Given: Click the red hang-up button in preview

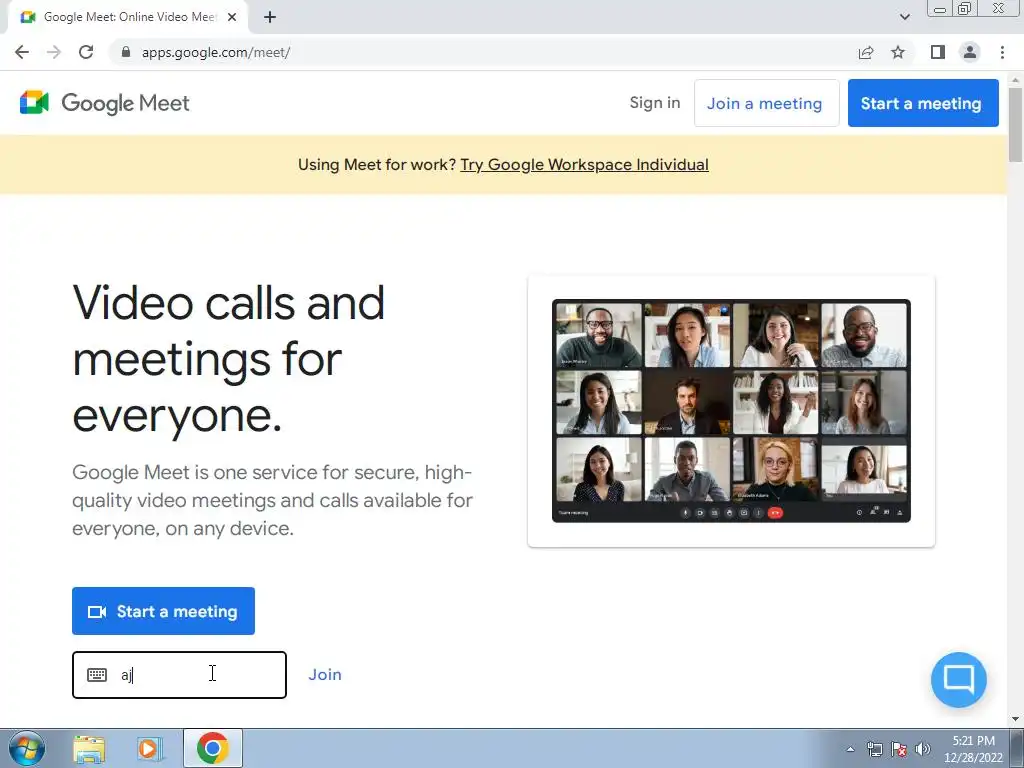Looking at the screenshot, I should [775, 513].
